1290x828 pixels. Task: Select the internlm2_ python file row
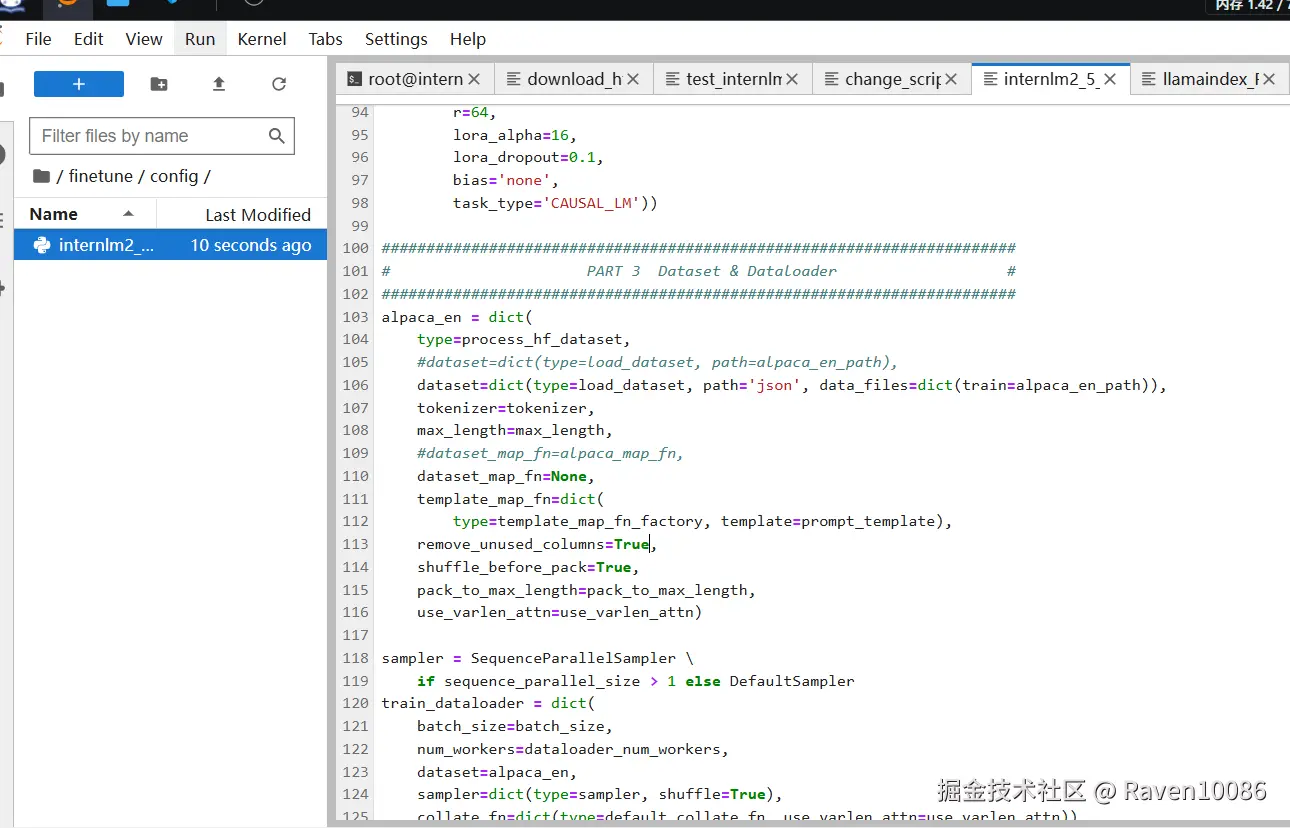[x=170, y=245]
